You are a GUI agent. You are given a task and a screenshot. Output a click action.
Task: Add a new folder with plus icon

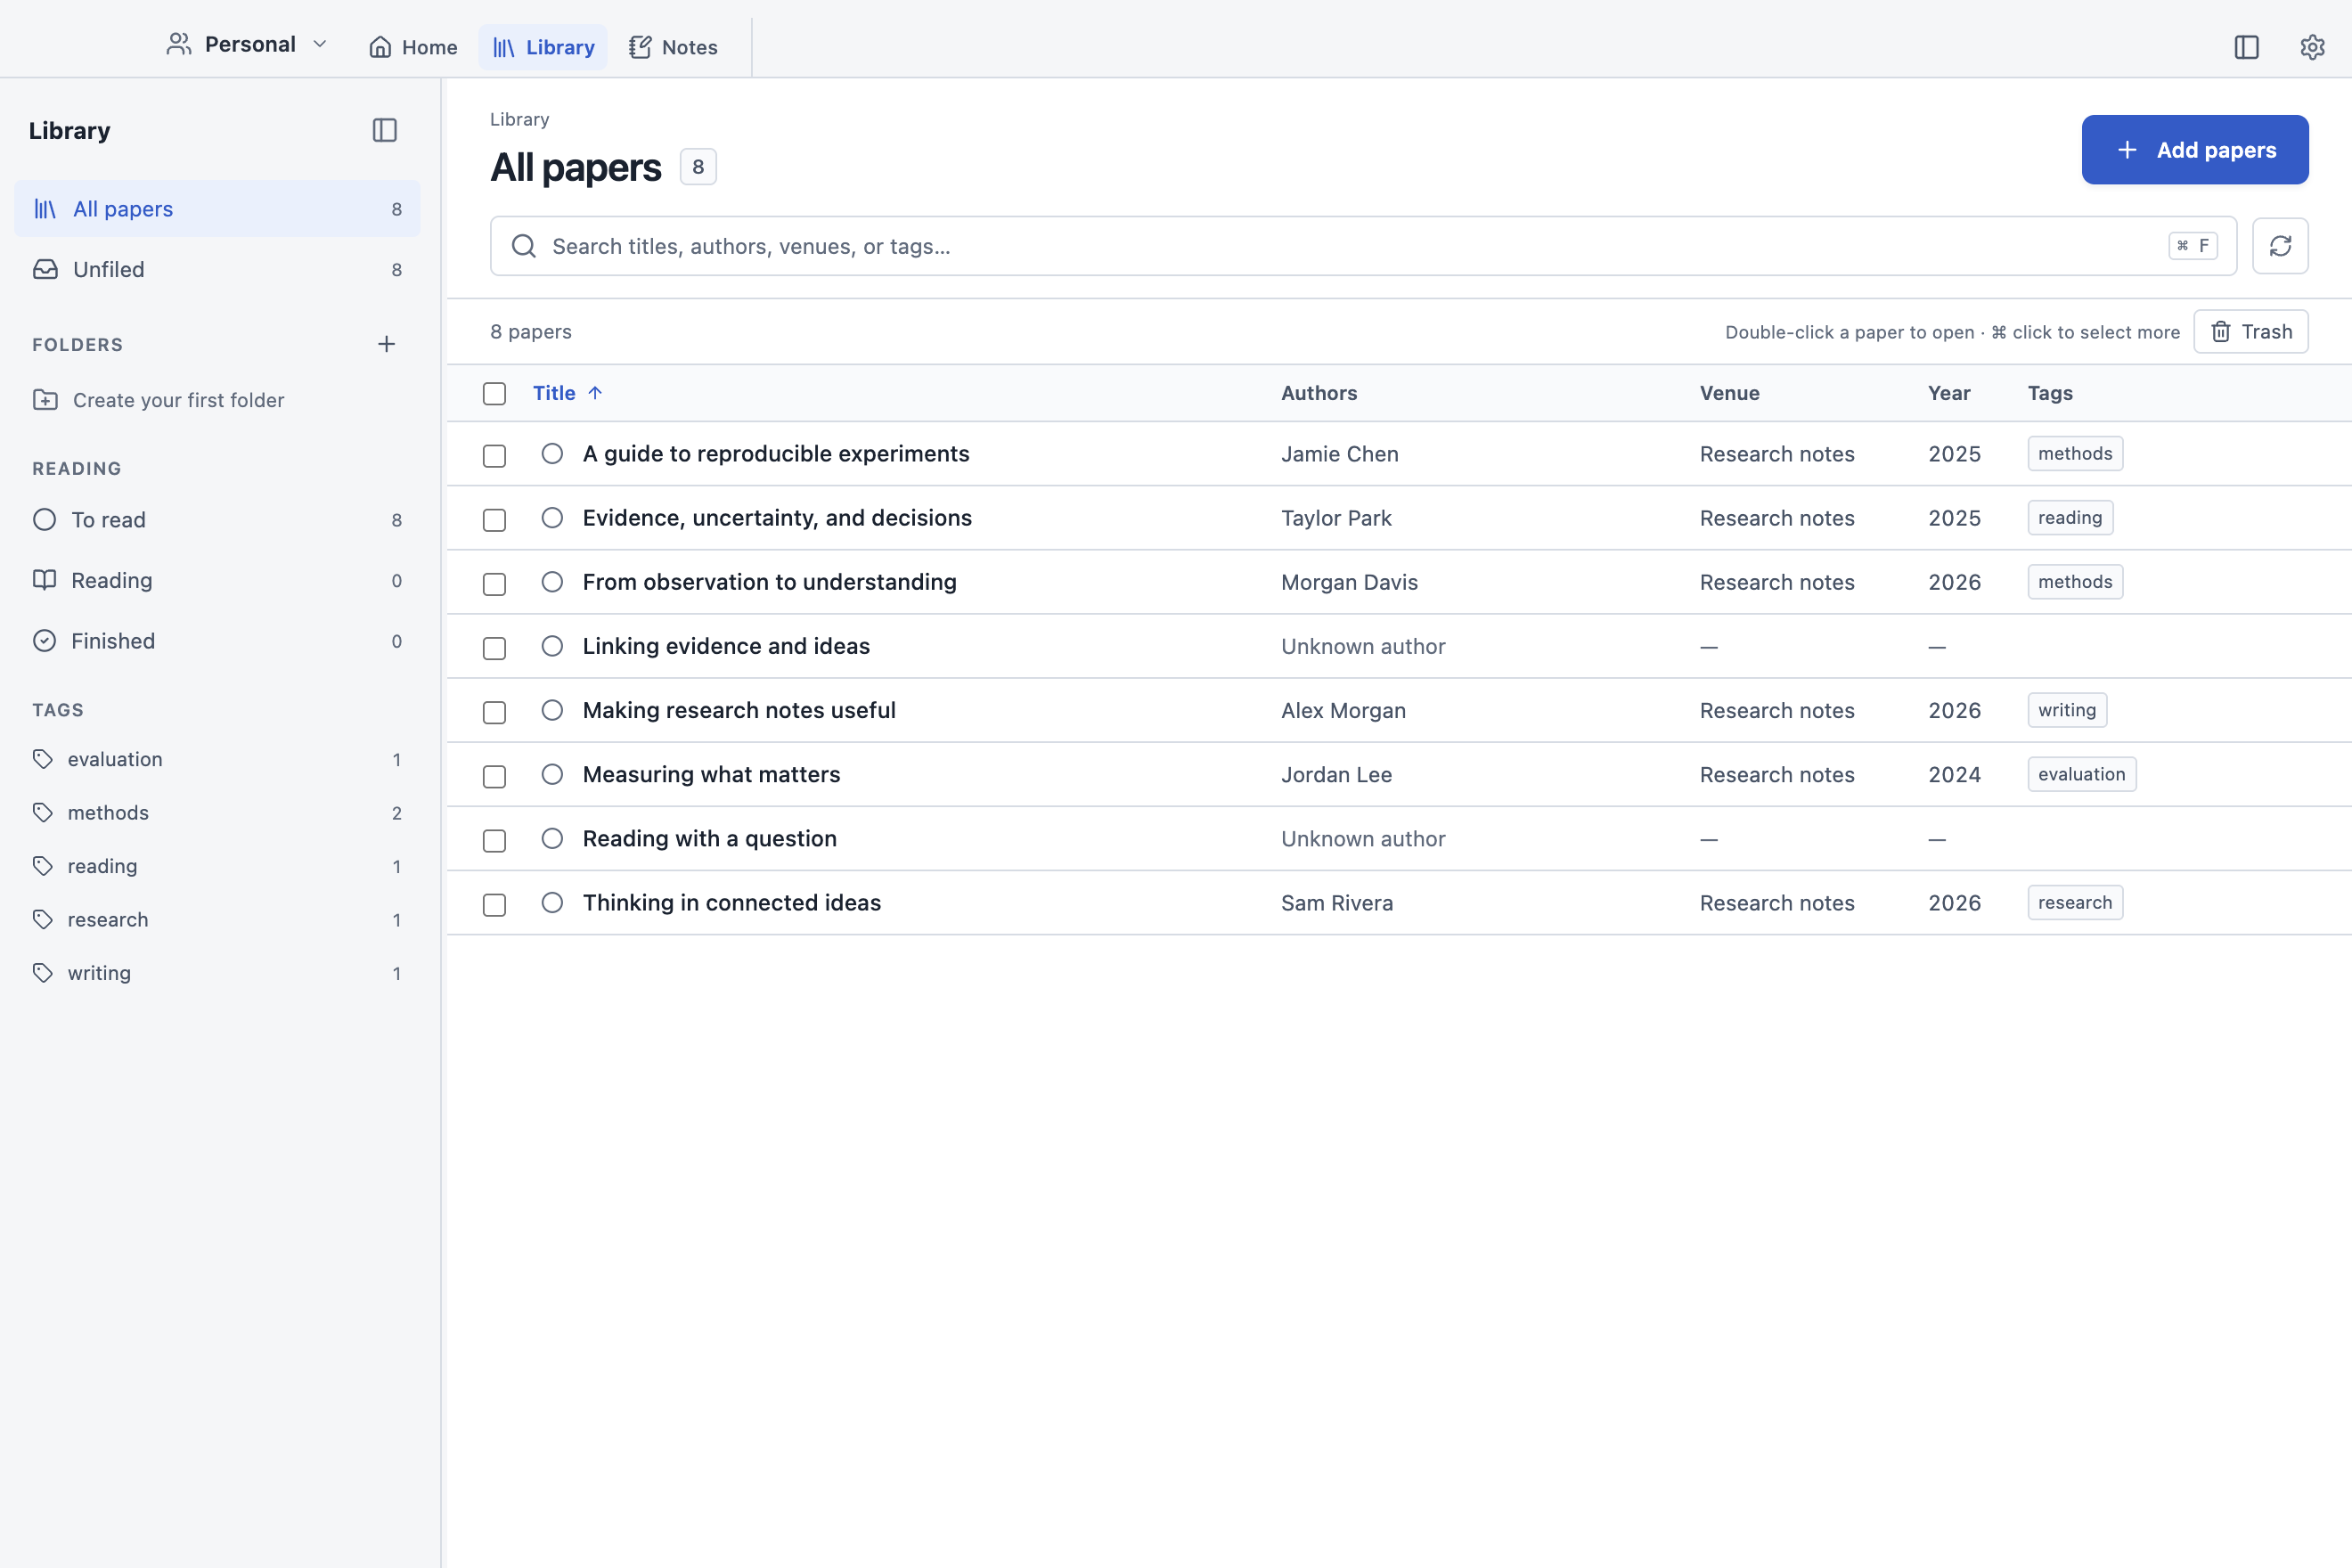(387, 344)
